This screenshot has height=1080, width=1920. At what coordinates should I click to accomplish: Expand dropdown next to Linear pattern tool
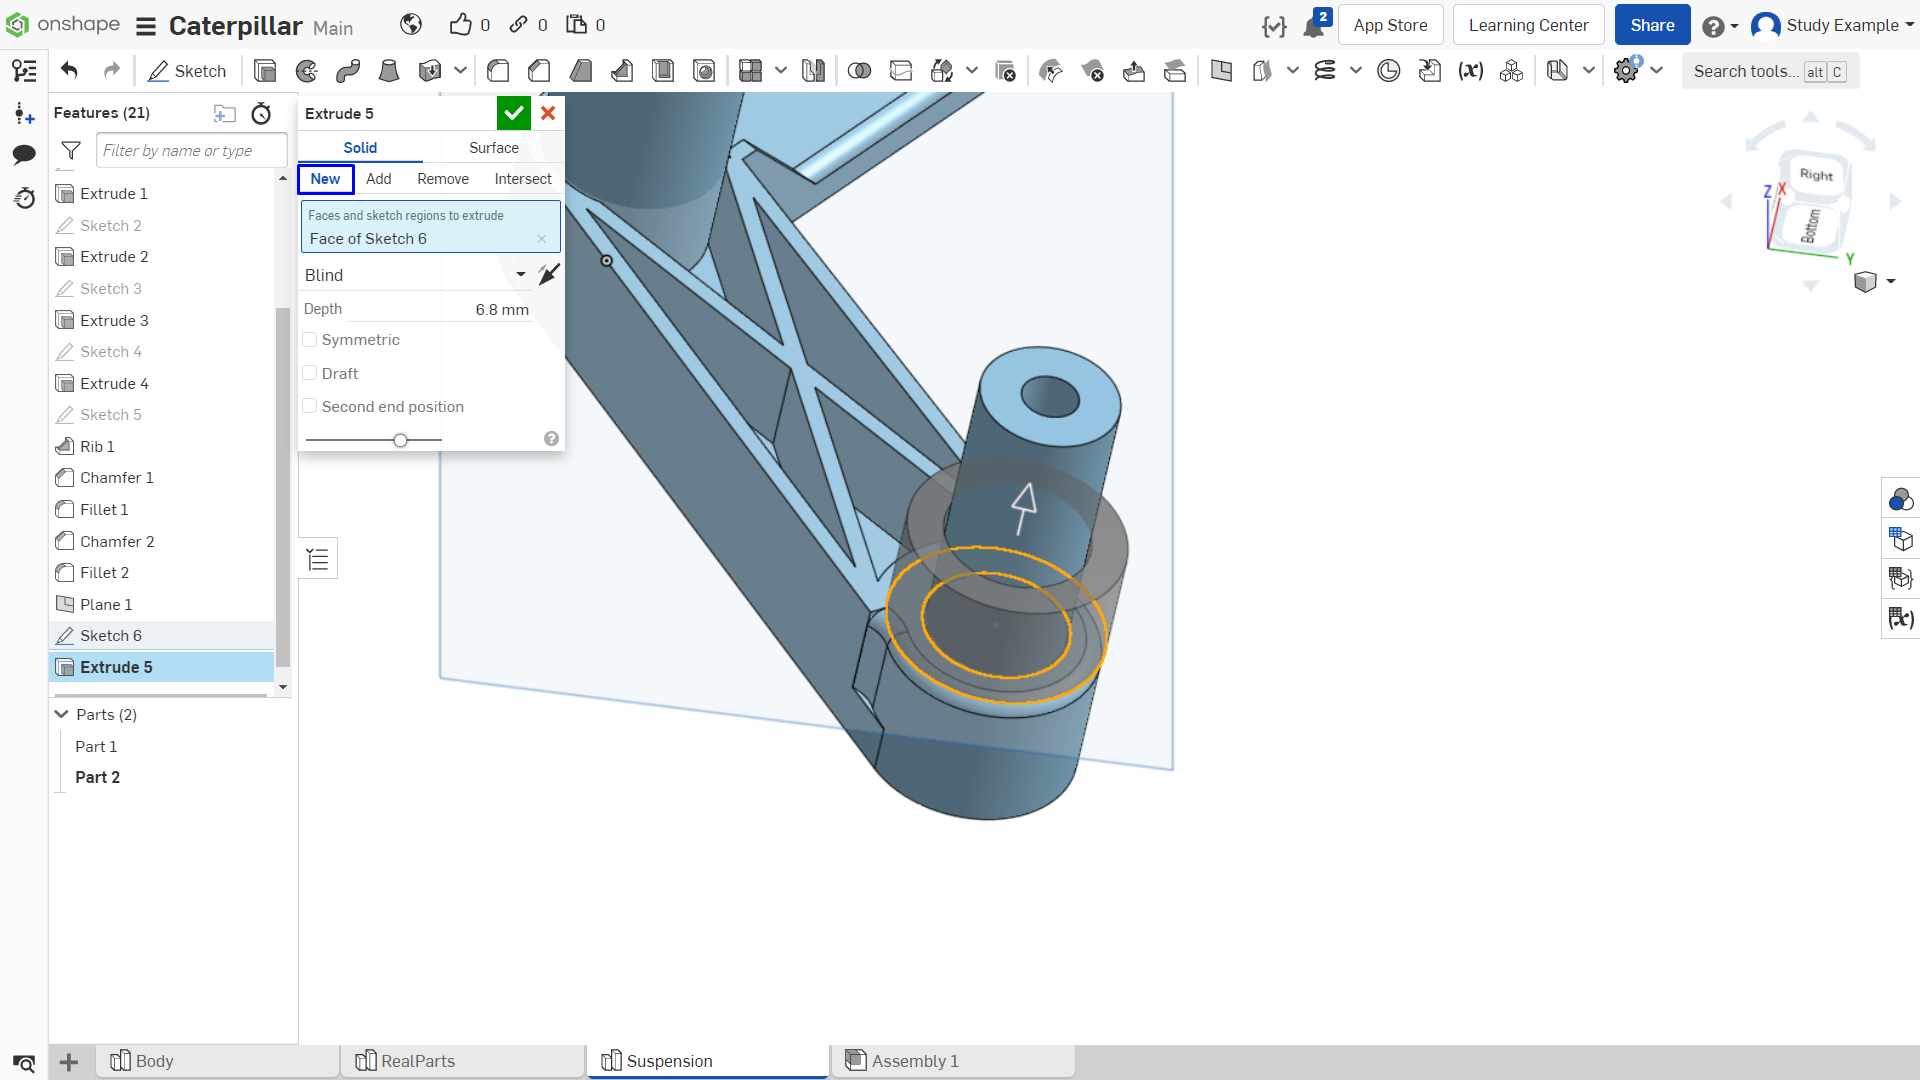pyautogui.click(x=781, y=71)
